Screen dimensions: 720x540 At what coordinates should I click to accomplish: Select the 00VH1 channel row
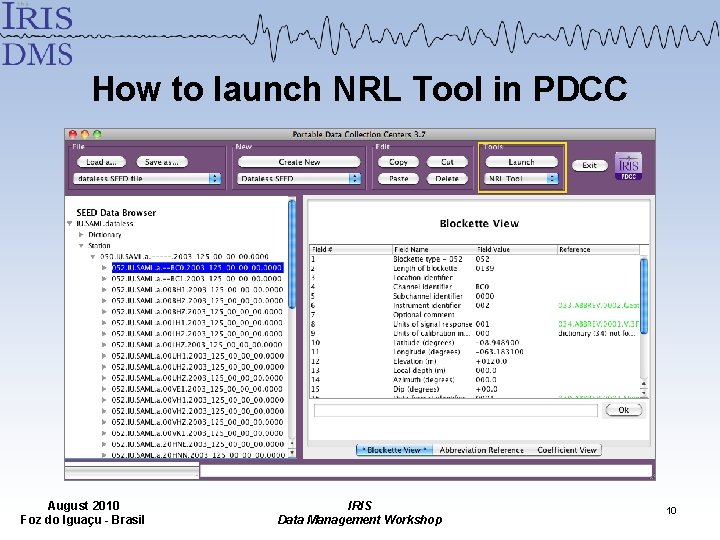coord(197,400)
